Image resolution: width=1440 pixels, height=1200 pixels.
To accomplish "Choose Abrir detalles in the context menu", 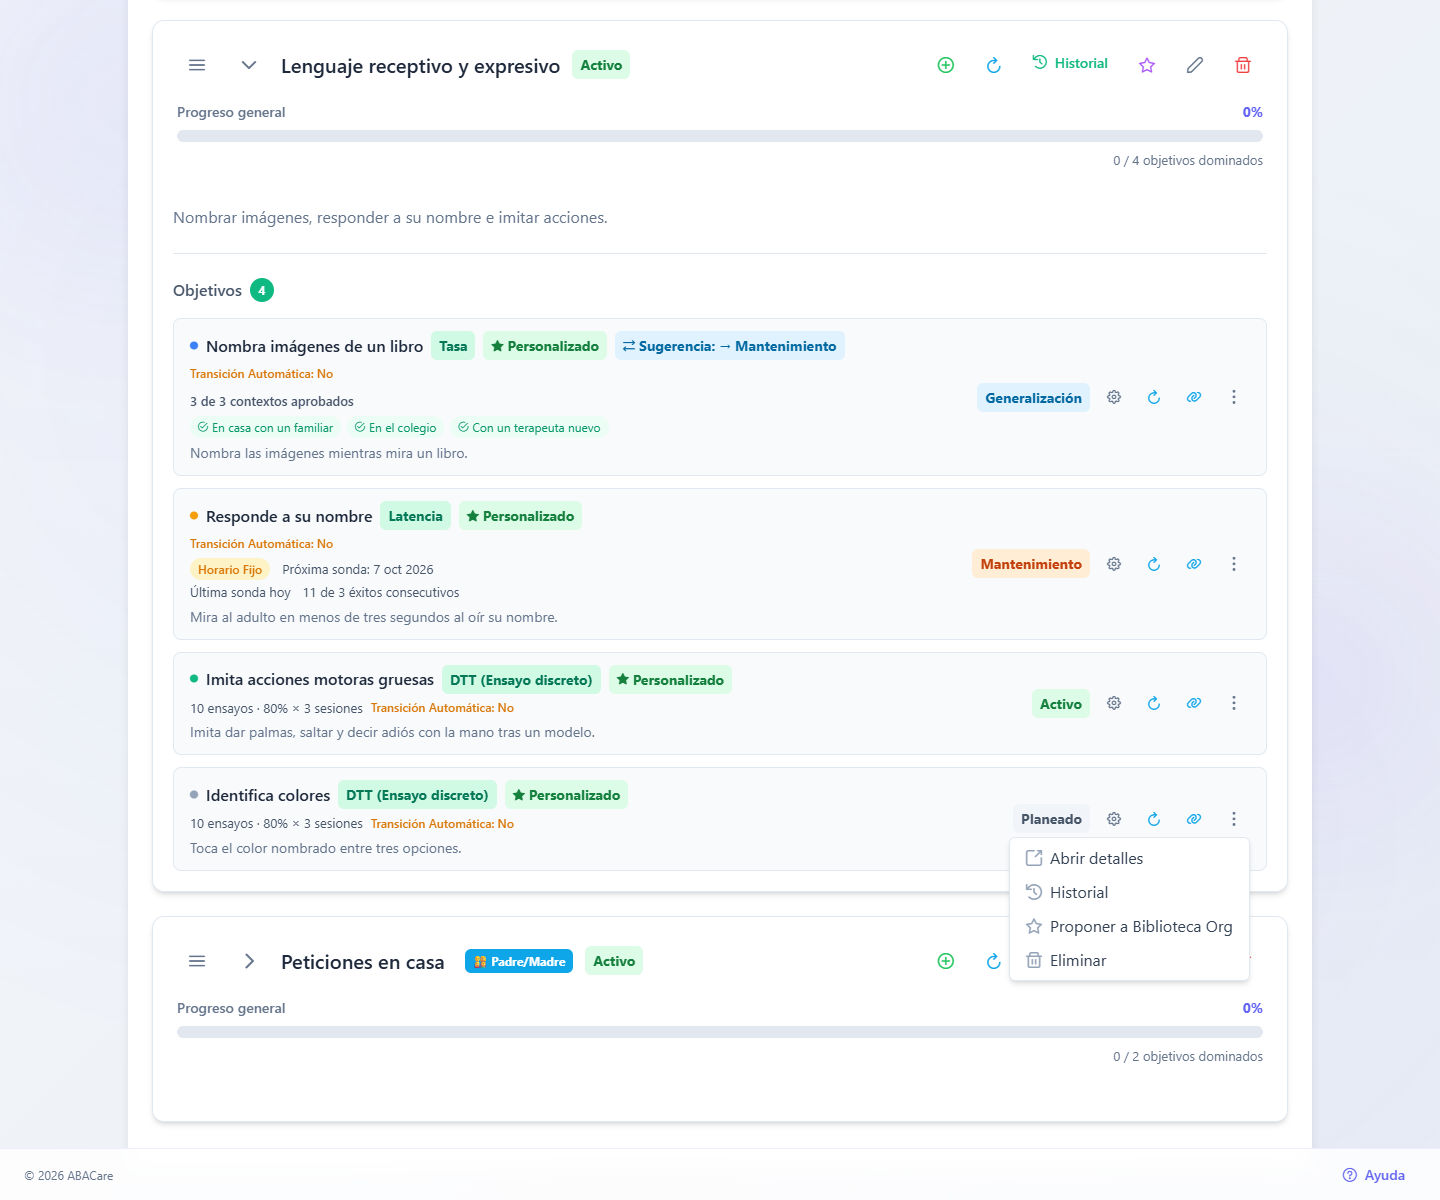I will 1129,858.
